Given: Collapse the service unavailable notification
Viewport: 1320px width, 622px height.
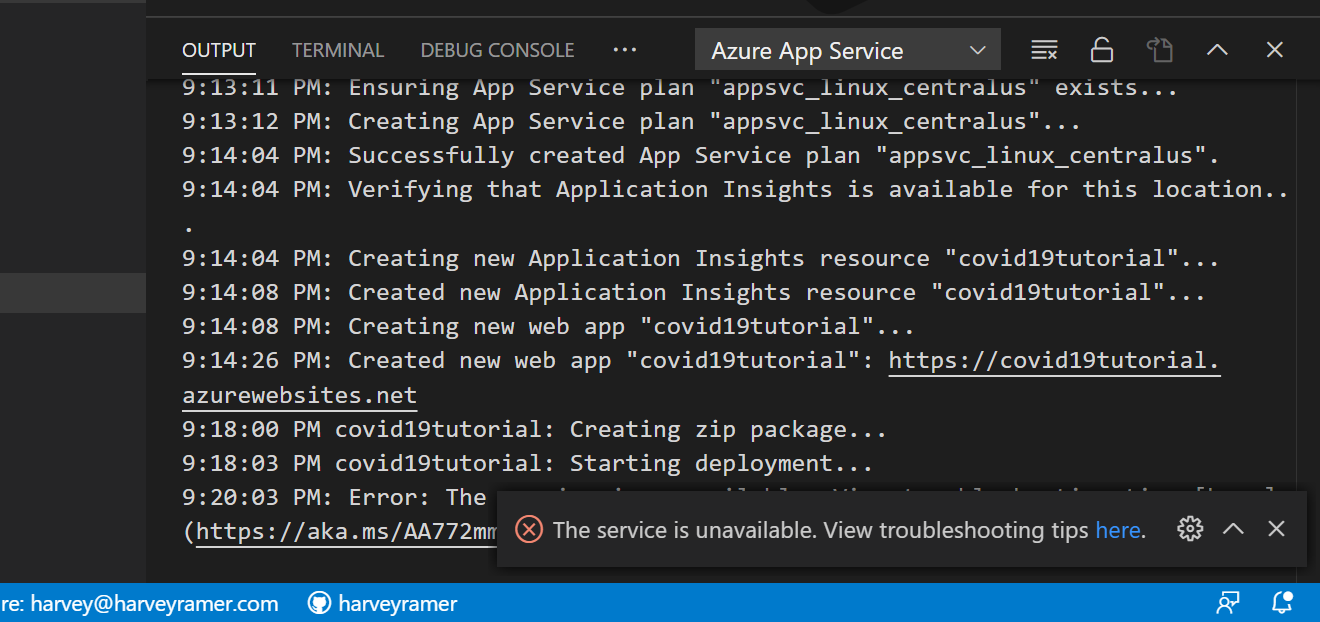Looking at the screenshot, I should [x=1234, y=529].
